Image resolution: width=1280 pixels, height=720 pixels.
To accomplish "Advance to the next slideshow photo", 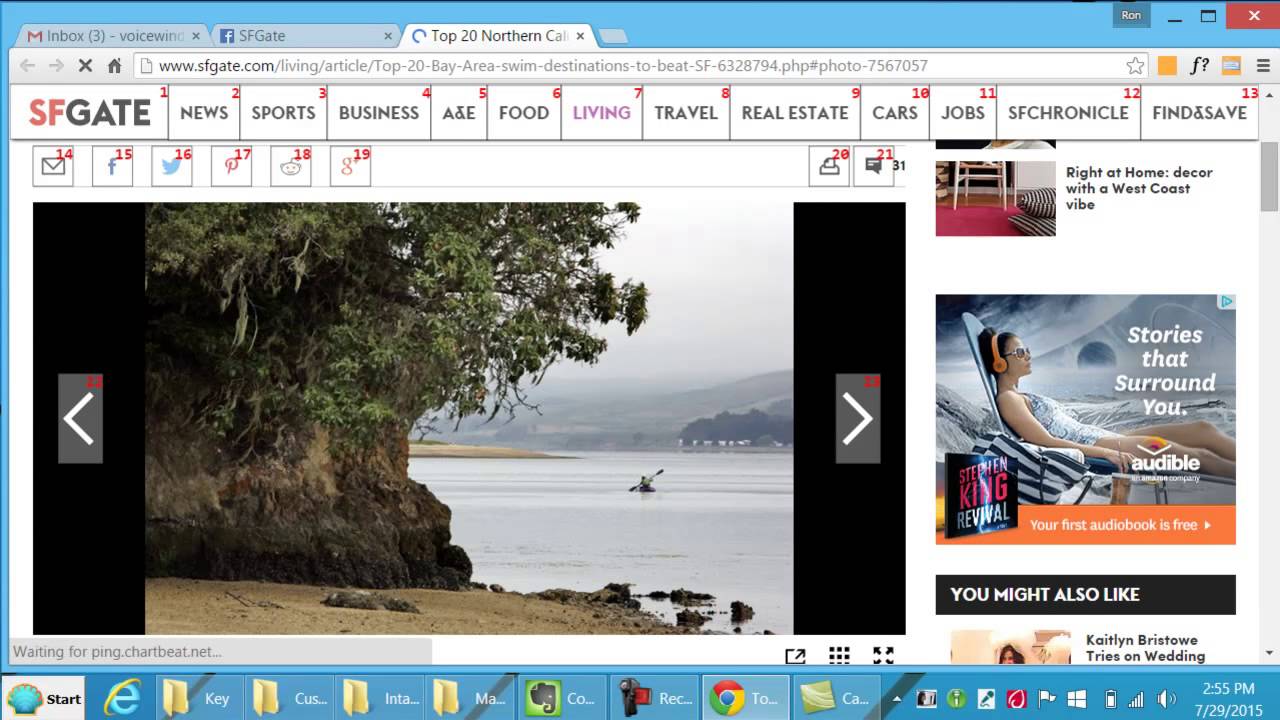I will pyautogui.click(x=858, y=418).
